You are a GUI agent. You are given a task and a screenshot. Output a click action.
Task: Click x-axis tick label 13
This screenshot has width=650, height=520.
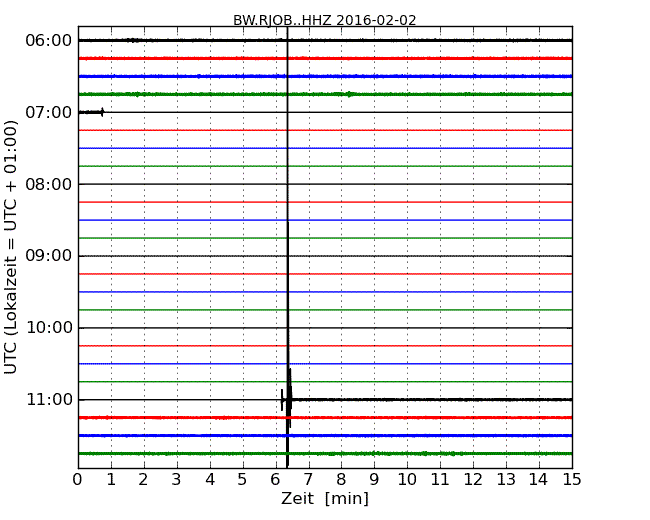(x=506, y=480)
